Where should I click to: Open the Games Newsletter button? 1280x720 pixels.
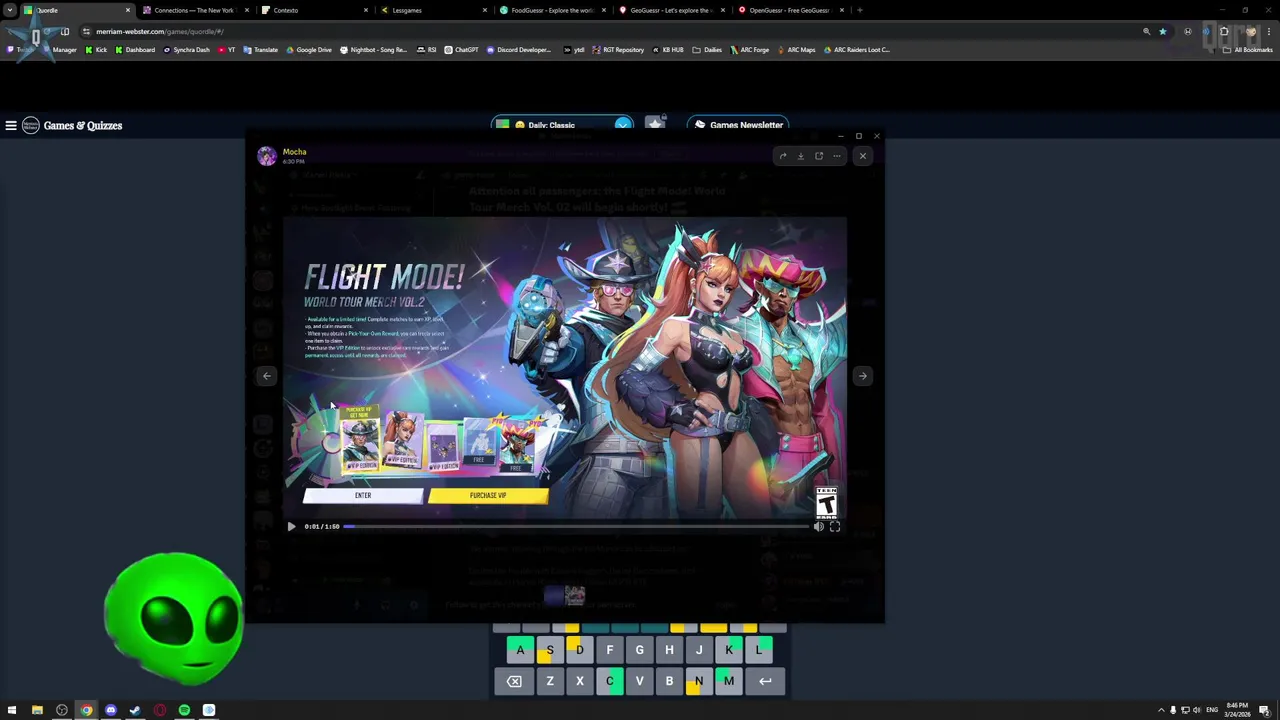tap(738, 125)
